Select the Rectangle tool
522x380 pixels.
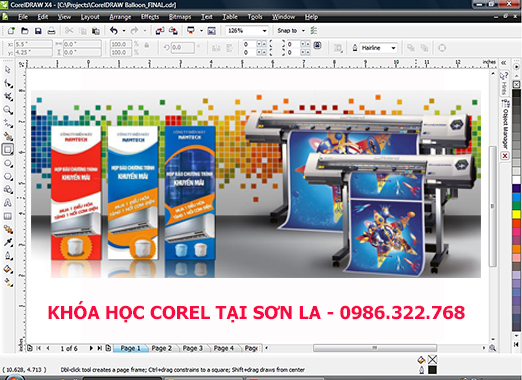click(8, 150)
